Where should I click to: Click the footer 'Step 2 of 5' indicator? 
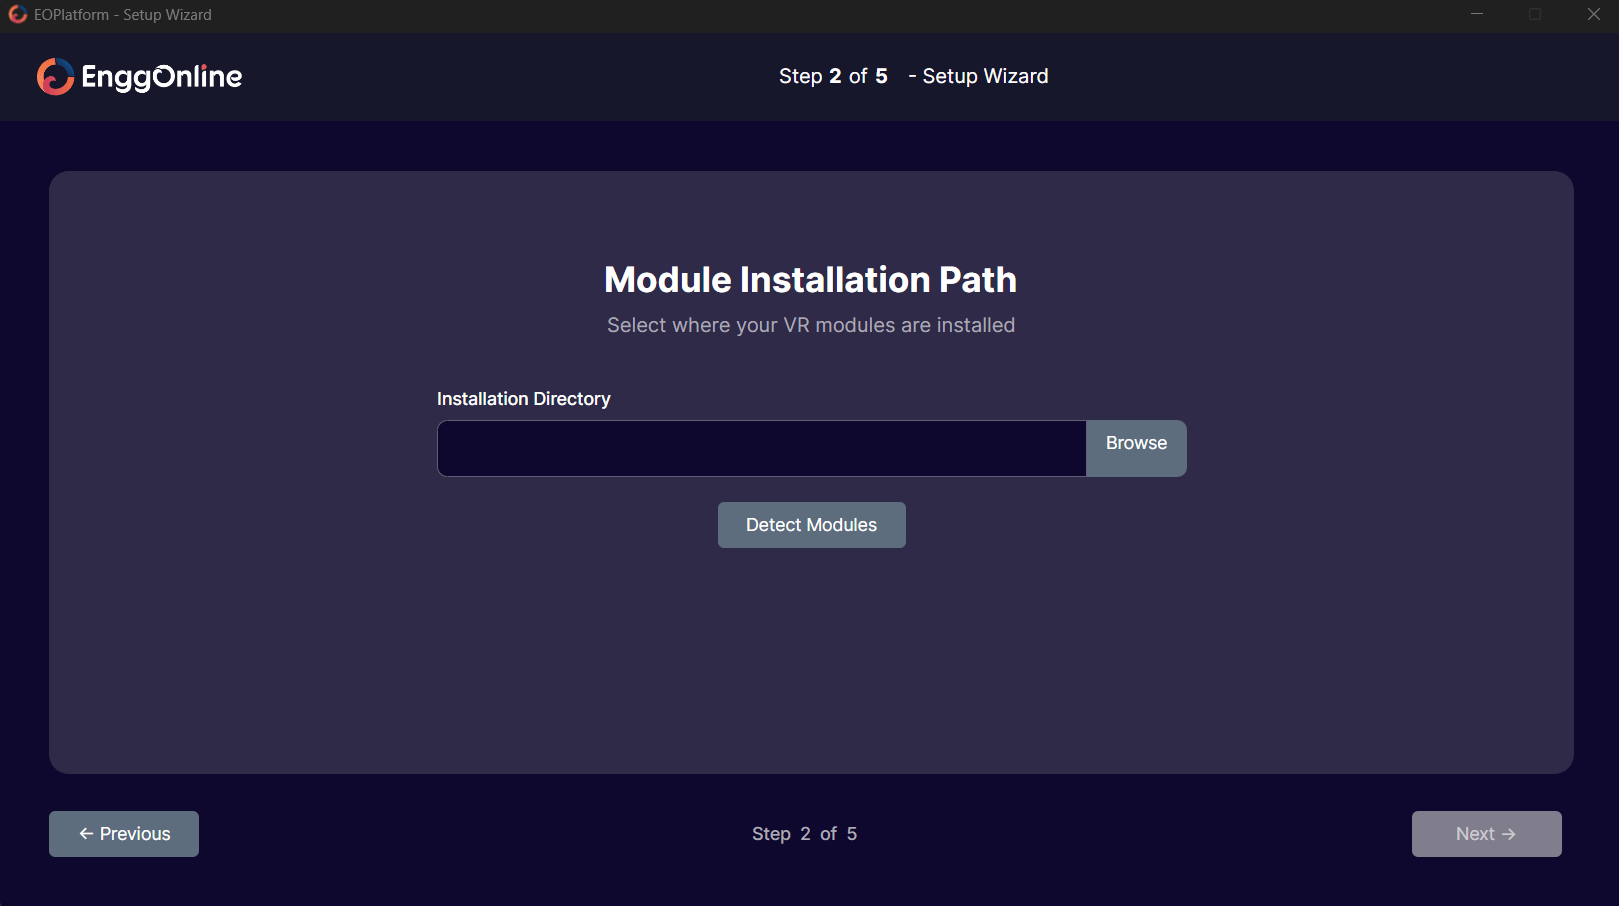[804, 834]
